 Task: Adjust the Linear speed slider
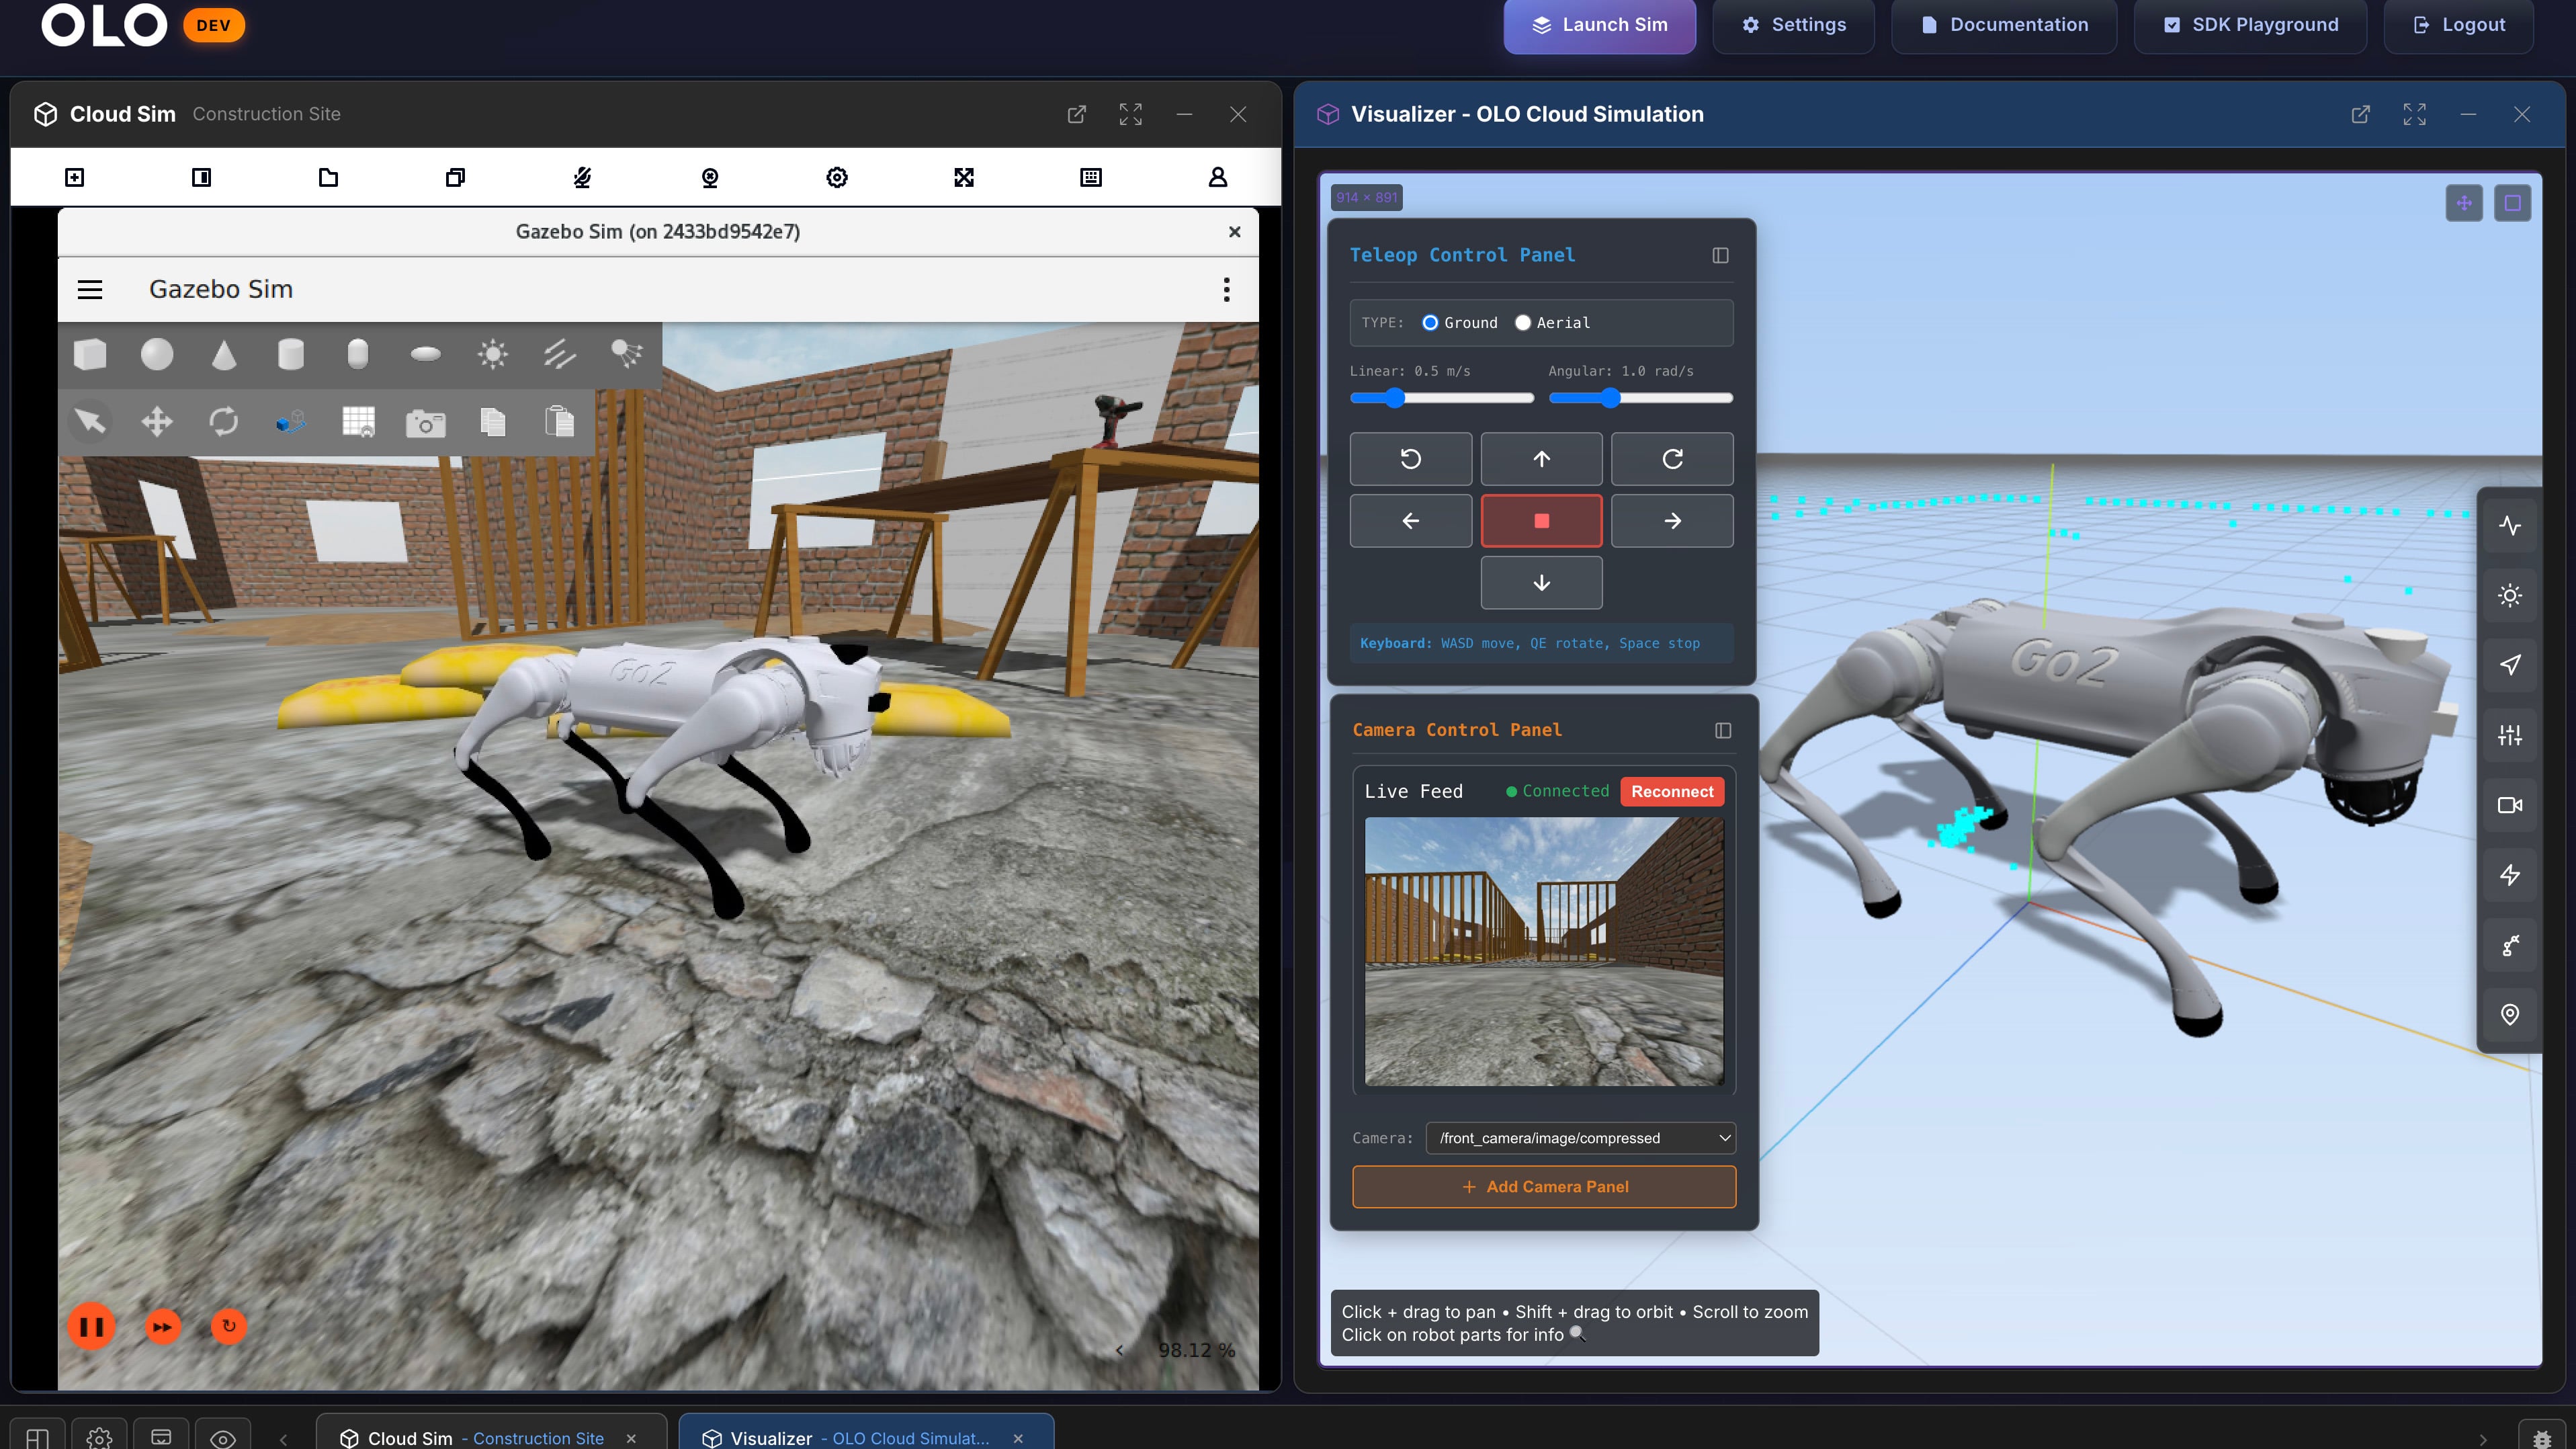coord(1441,398)
